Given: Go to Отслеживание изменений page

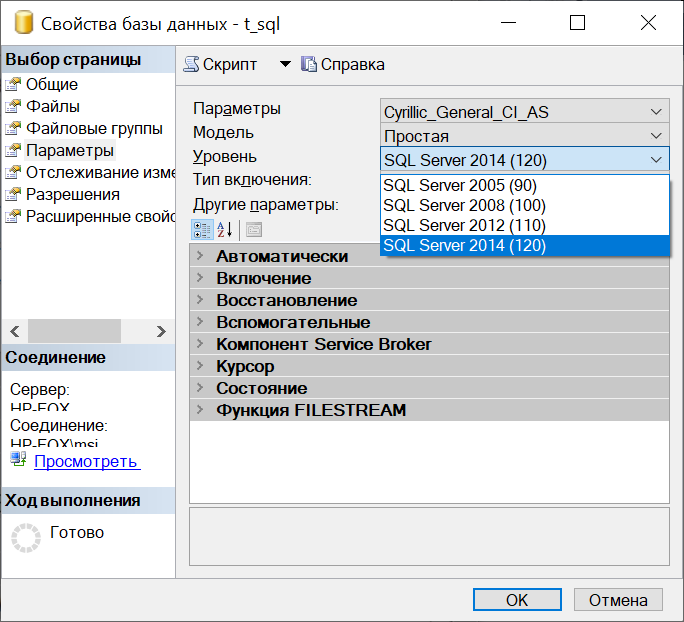Looking at the screenshot, I should (x=100, y=172).
